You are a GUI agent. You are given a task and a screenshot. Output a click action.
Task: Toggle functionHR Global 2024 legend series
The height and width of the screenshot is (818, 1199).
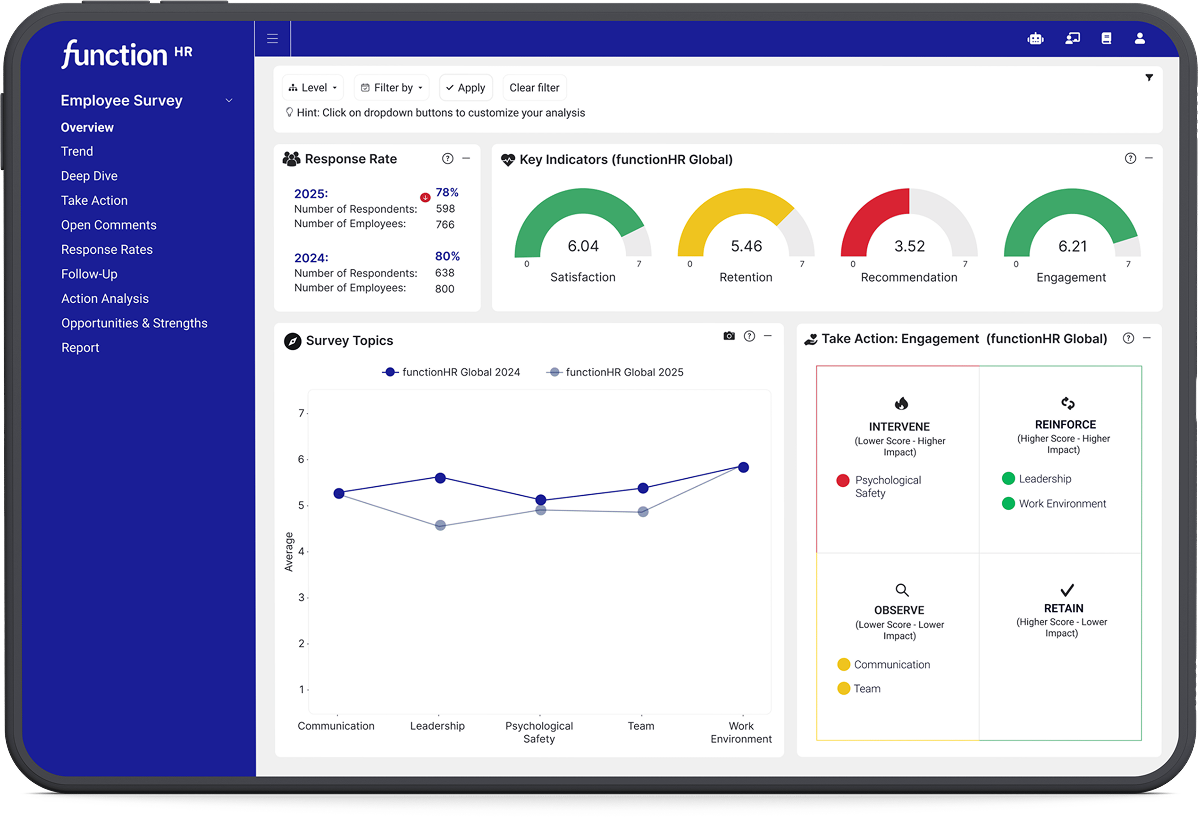(451, 372)
